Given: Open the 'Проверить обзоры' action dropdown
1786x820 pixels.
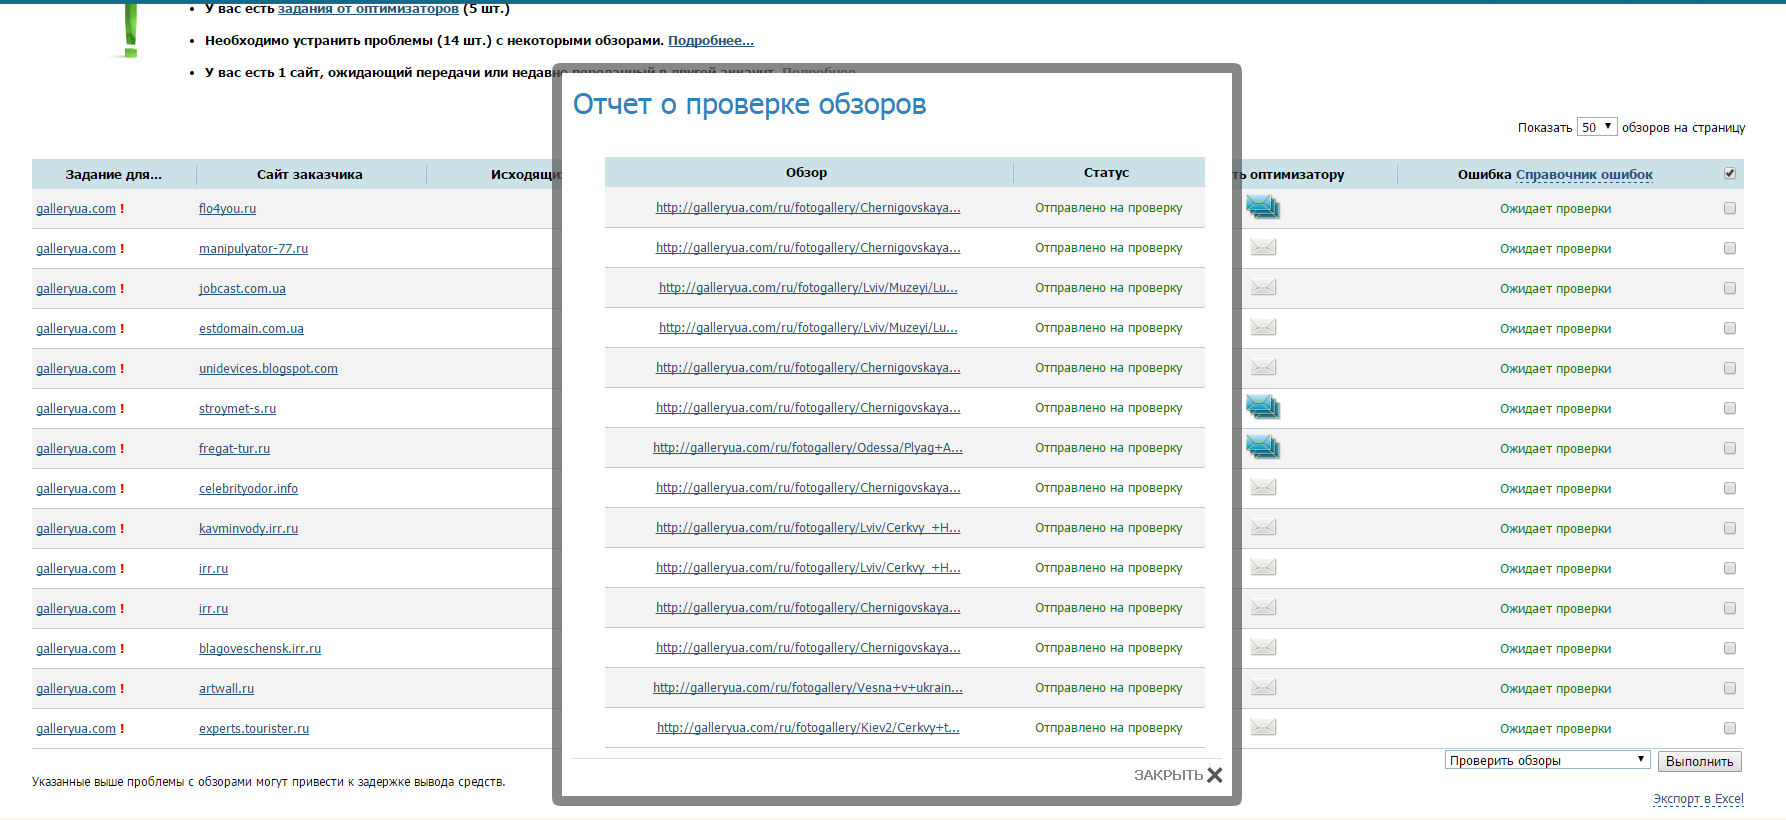Looking at the screenshot, I should pos(1547,760).
